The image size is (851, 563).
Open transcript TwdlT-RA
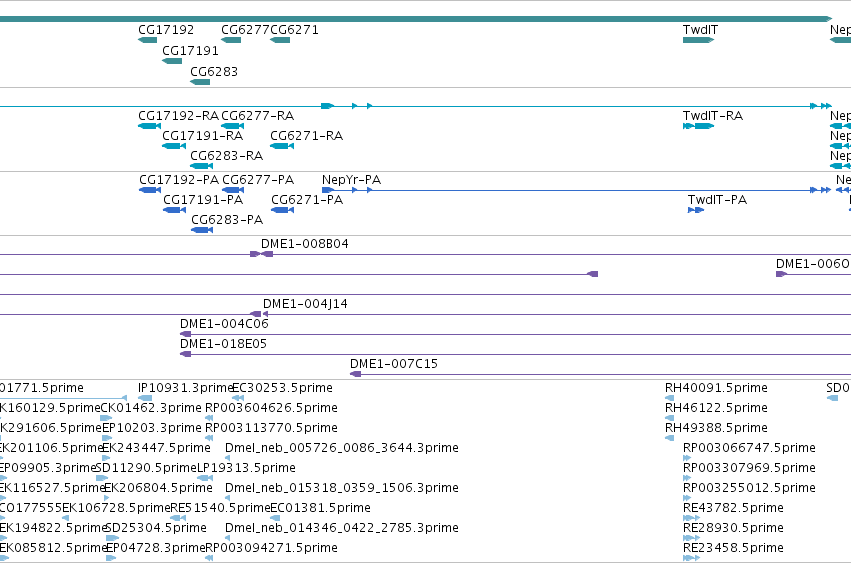click(713, 116)
